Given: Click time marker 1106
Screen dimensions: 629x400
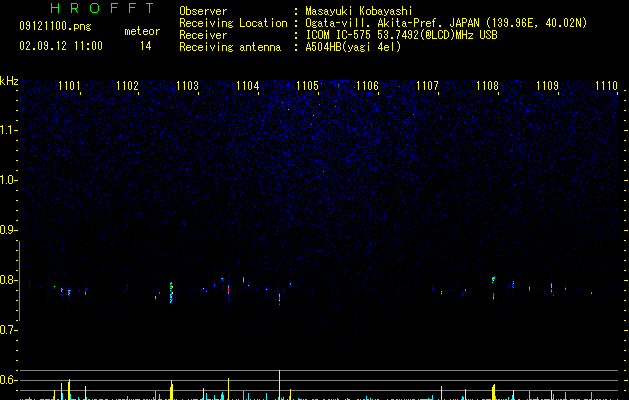Looking at the screenshot, I should click(367, 85).
